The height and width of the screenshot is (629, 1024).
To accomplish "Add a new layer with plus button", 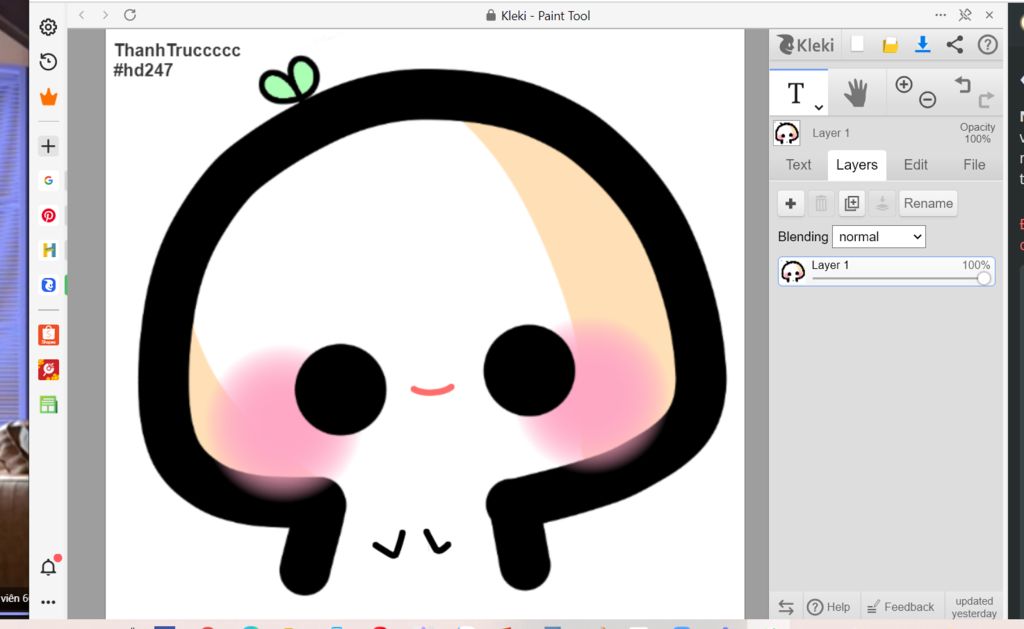I will tap(791, 204).
